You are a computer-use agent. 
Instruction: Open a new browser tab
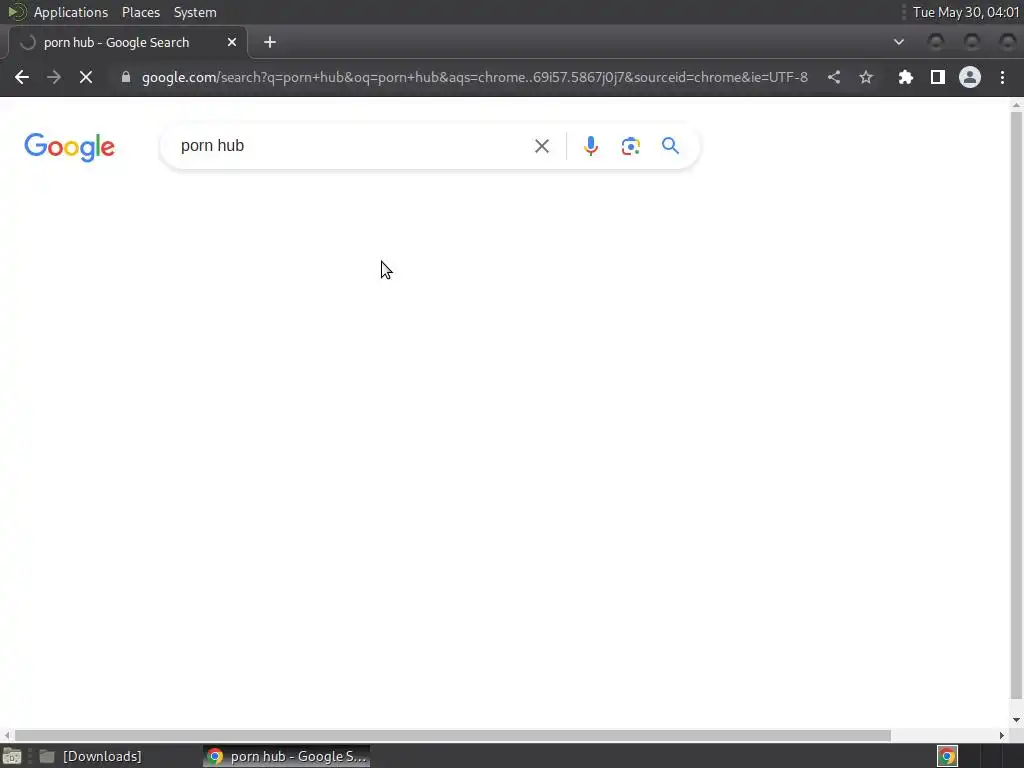pyautogui.click(x=270, y=42)
